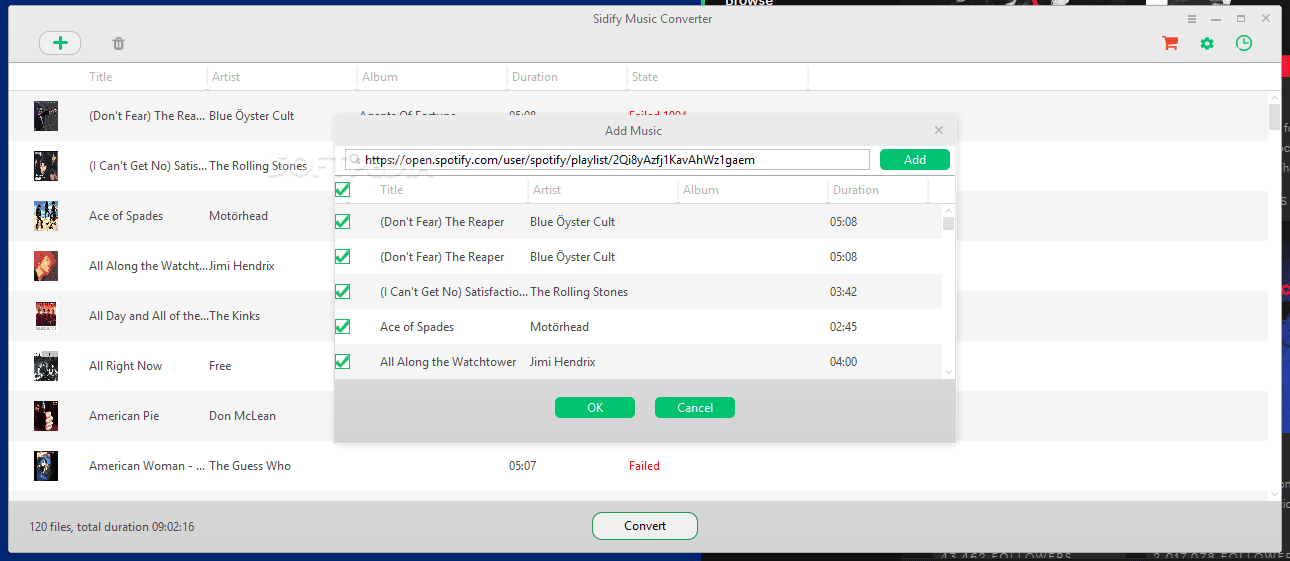The width and height of the screenshot is (1290, 561).
Task: Click Cancel in Add Music dialog
Action: [695, 407]
